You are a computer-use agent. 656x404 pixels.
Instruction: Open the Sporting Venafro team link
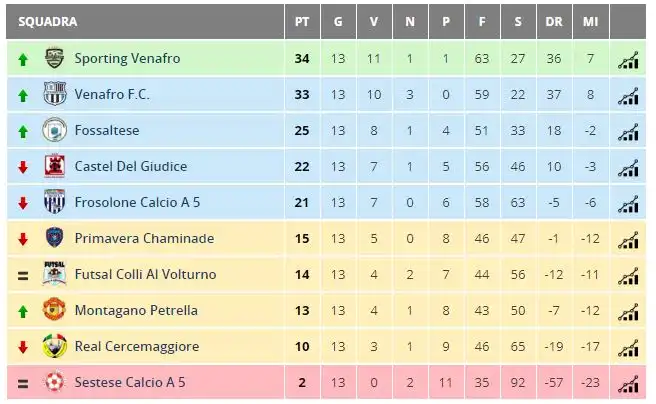pos(127,59)
